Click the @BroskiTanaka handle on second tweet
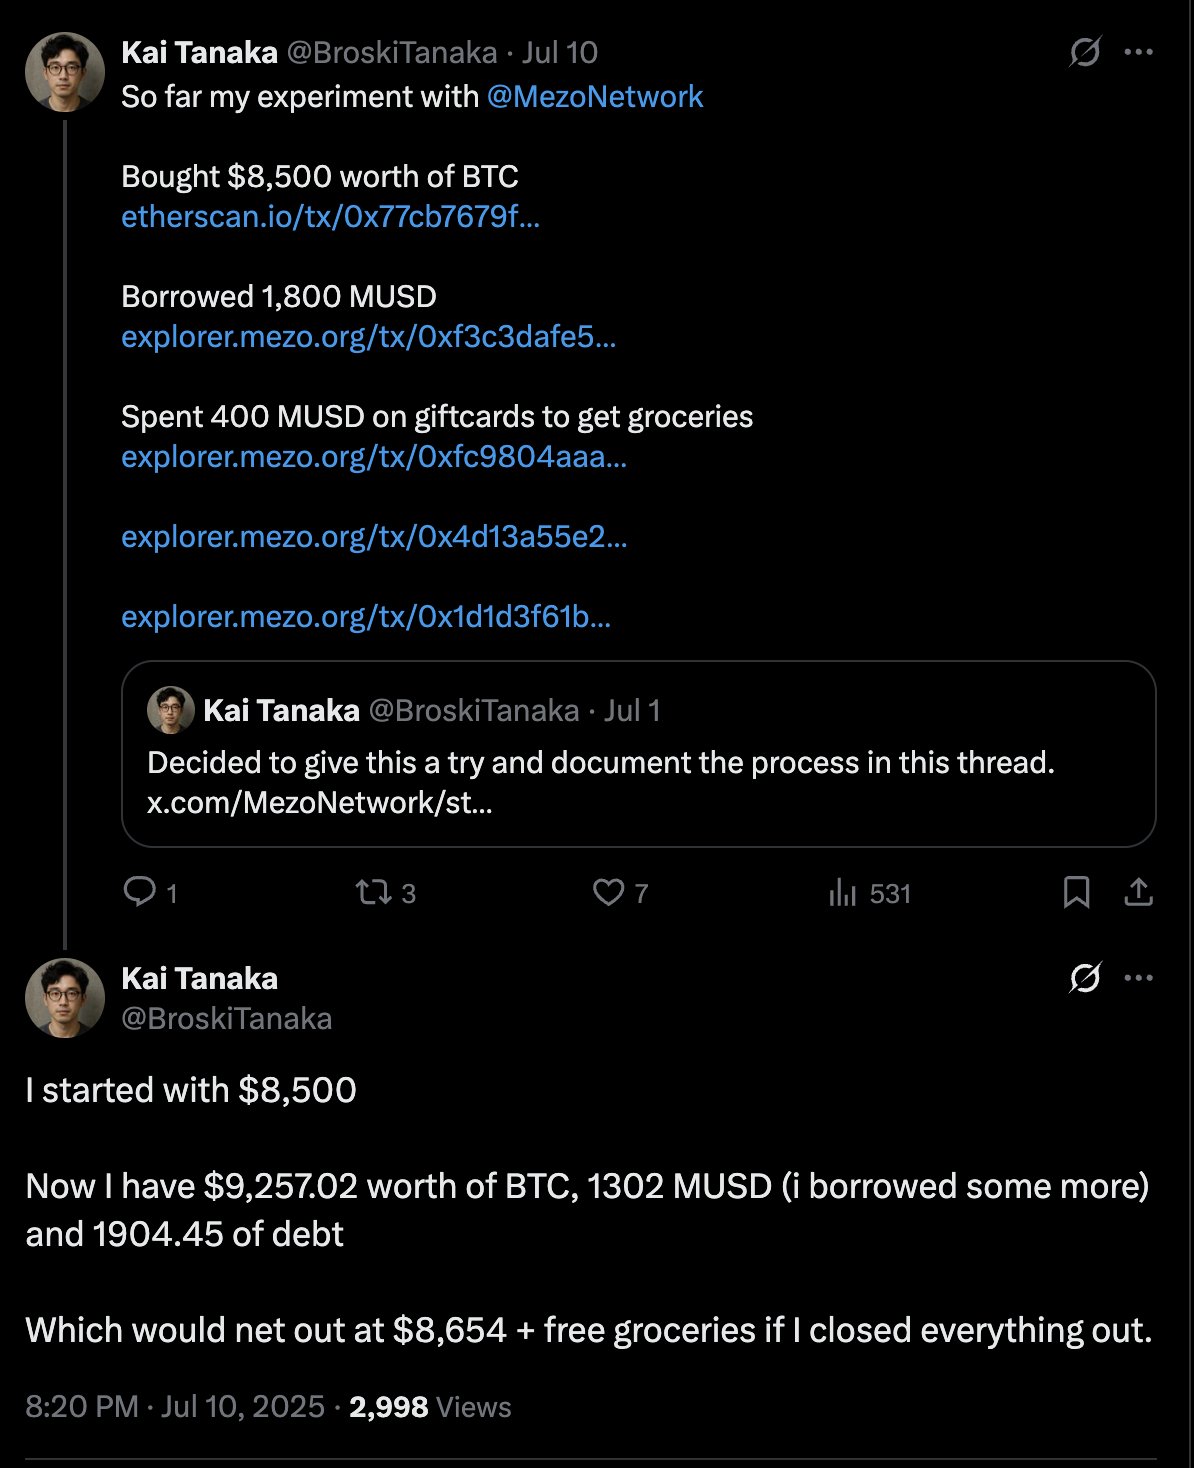Viewport: 1194px width, 1468px height. pos(227,1019)
